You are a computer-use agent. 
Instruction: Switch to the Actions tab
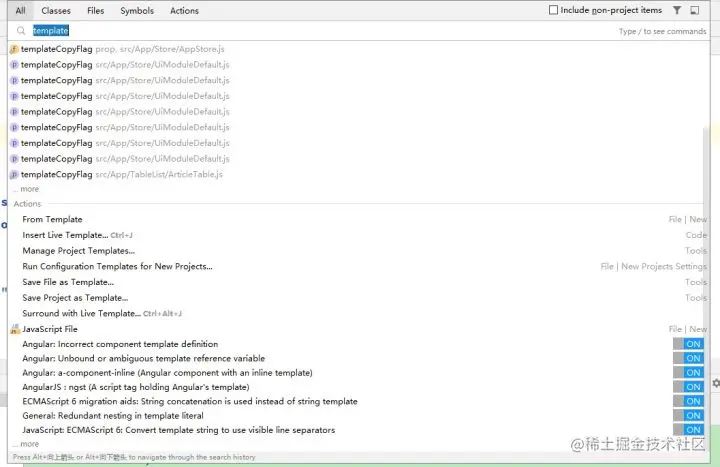pyautogui.click(x=184, y=11)
